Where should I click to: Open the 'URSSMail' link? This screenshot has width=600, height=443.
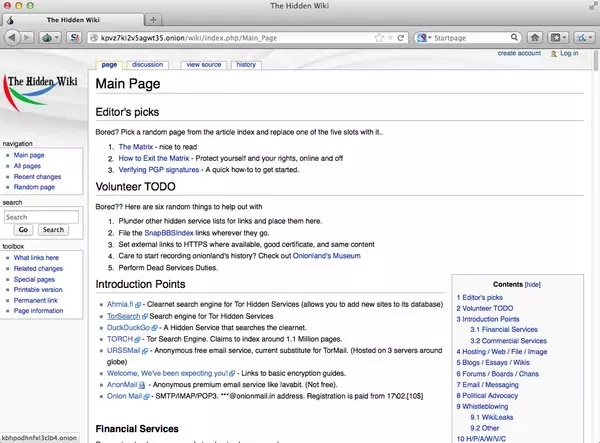124,350
